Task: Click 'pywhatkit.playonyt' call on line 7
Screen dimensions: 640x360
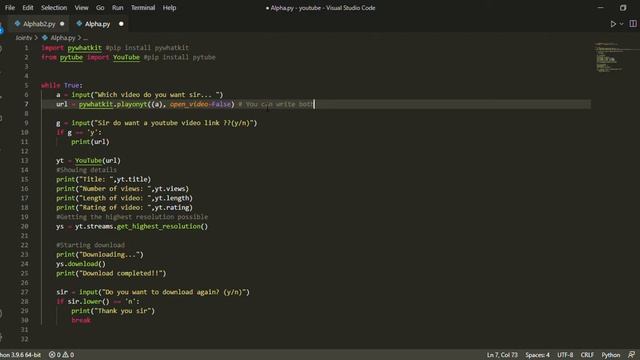Action: 113,104
